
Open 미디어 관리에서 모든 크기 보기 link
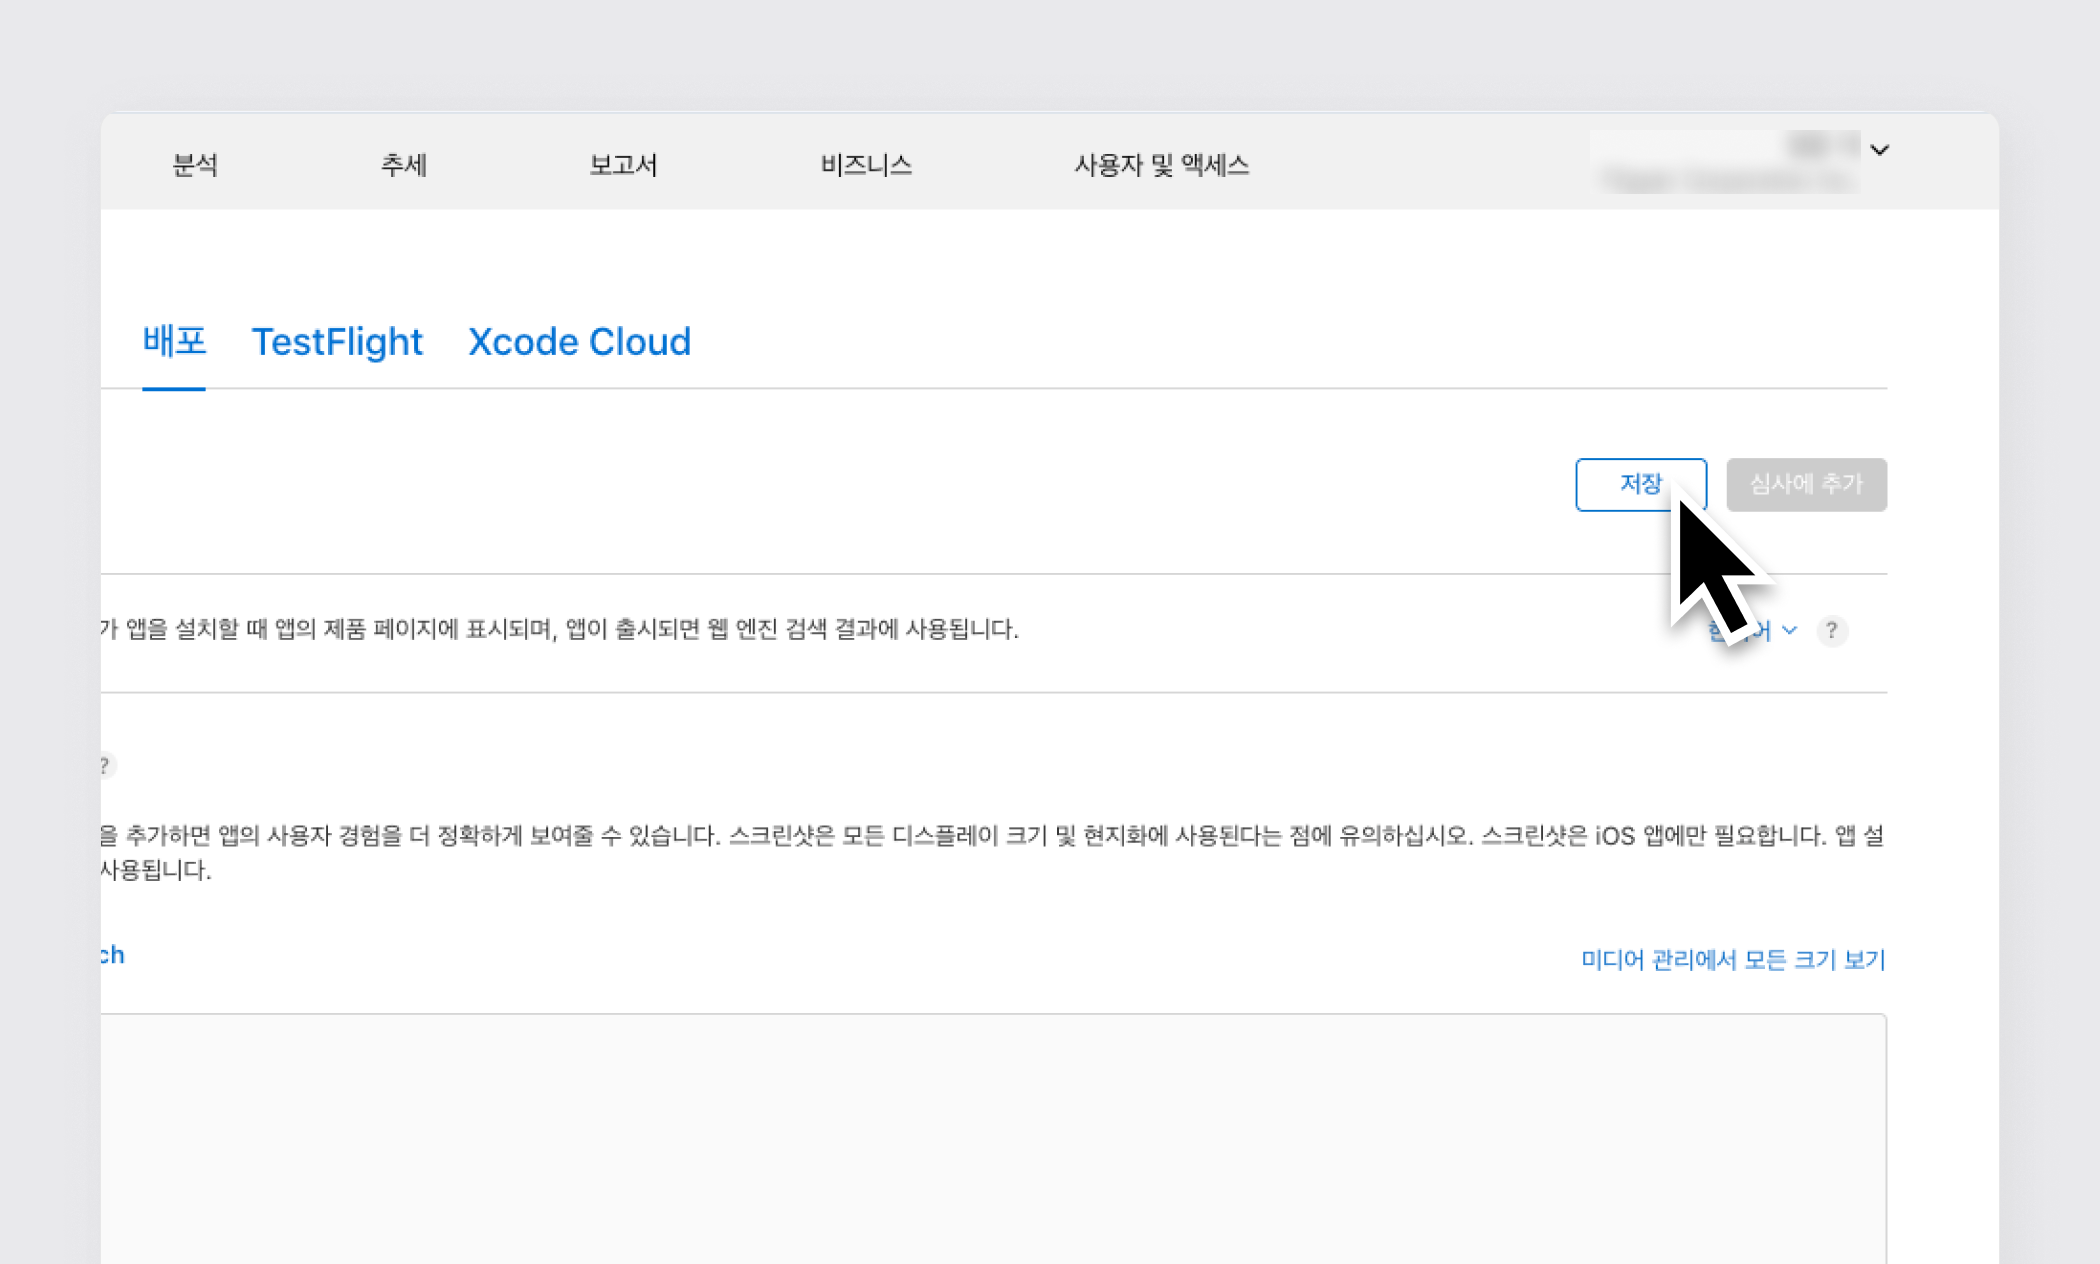pyautogui.click(x=1732, y=960)
